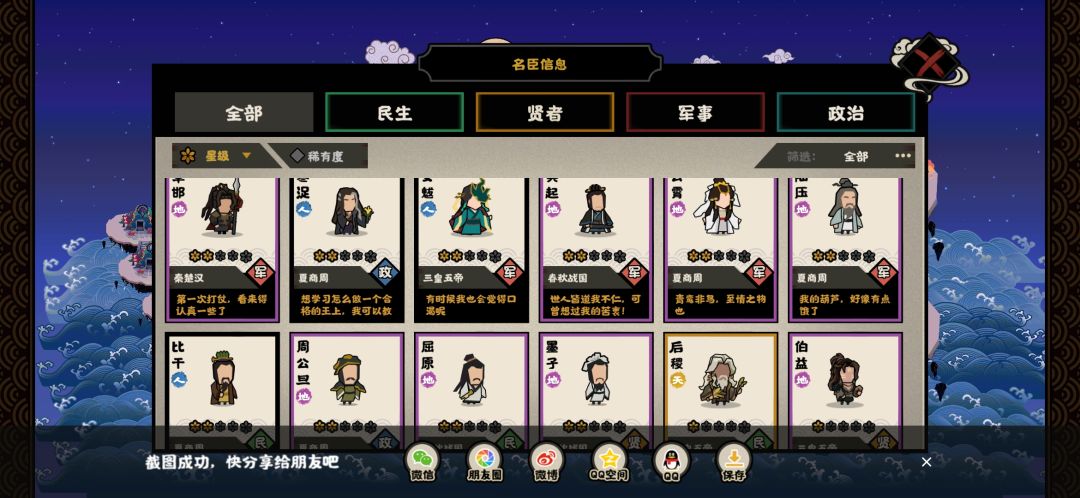Viewport: 1080px width, 498px height.
Task: Select the 政治 tab
Action: tap(846, 112)
